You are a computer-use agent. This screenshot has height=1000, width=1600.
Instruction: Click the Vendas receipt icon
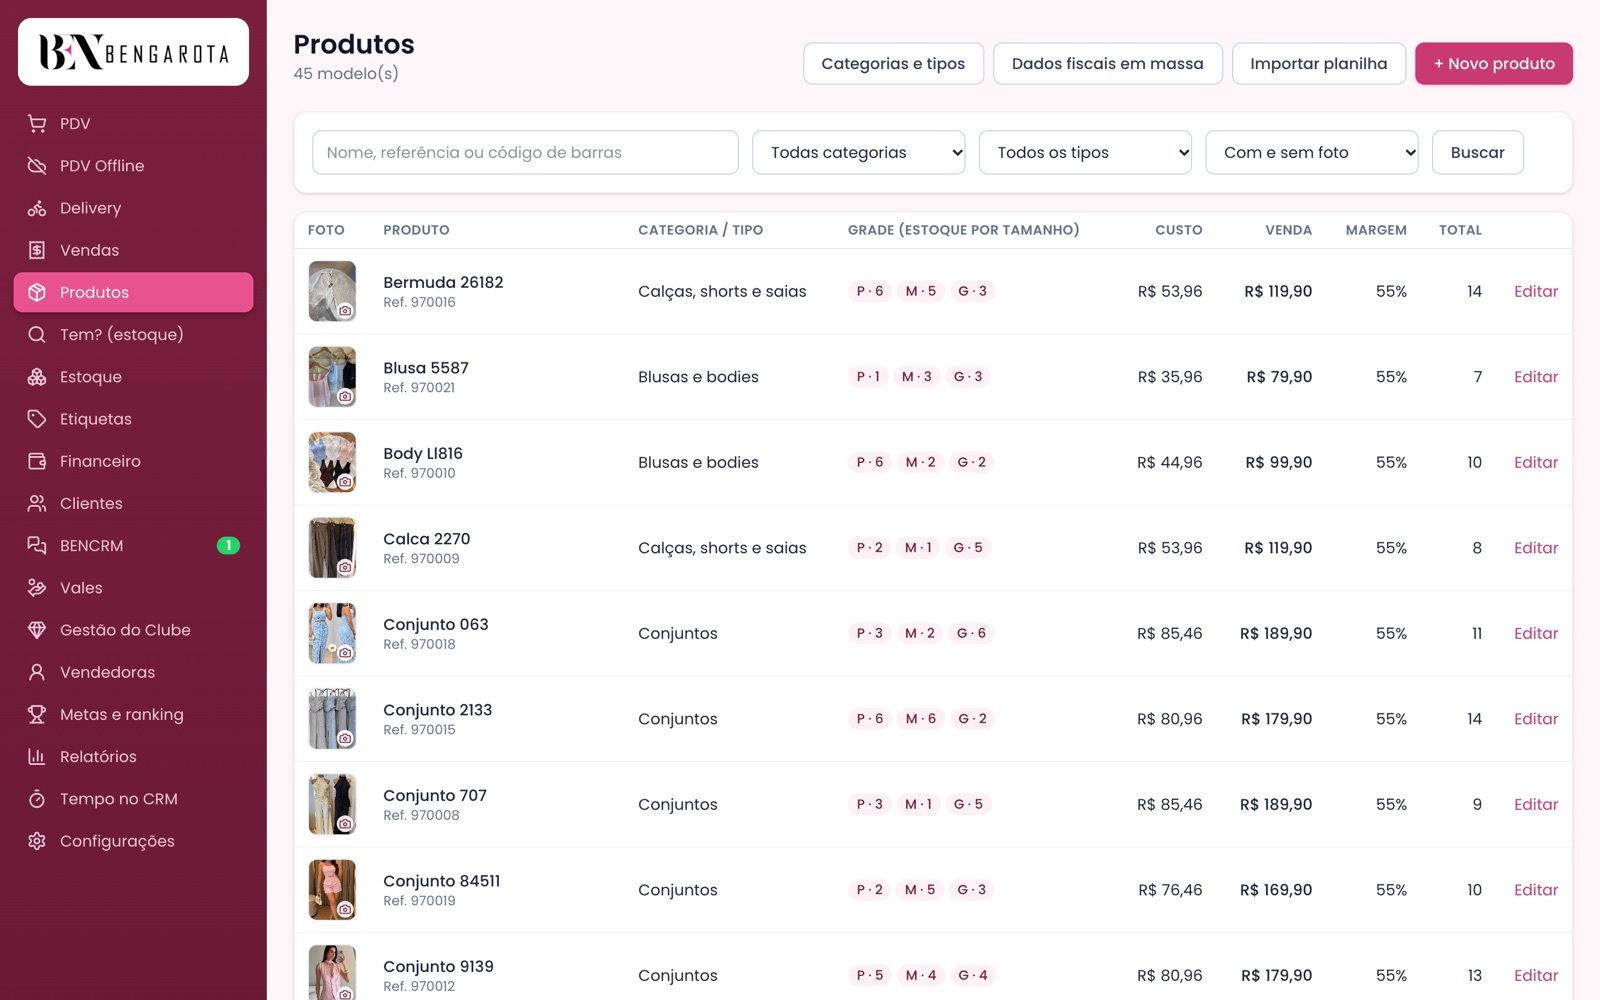[x=37, y=250]
